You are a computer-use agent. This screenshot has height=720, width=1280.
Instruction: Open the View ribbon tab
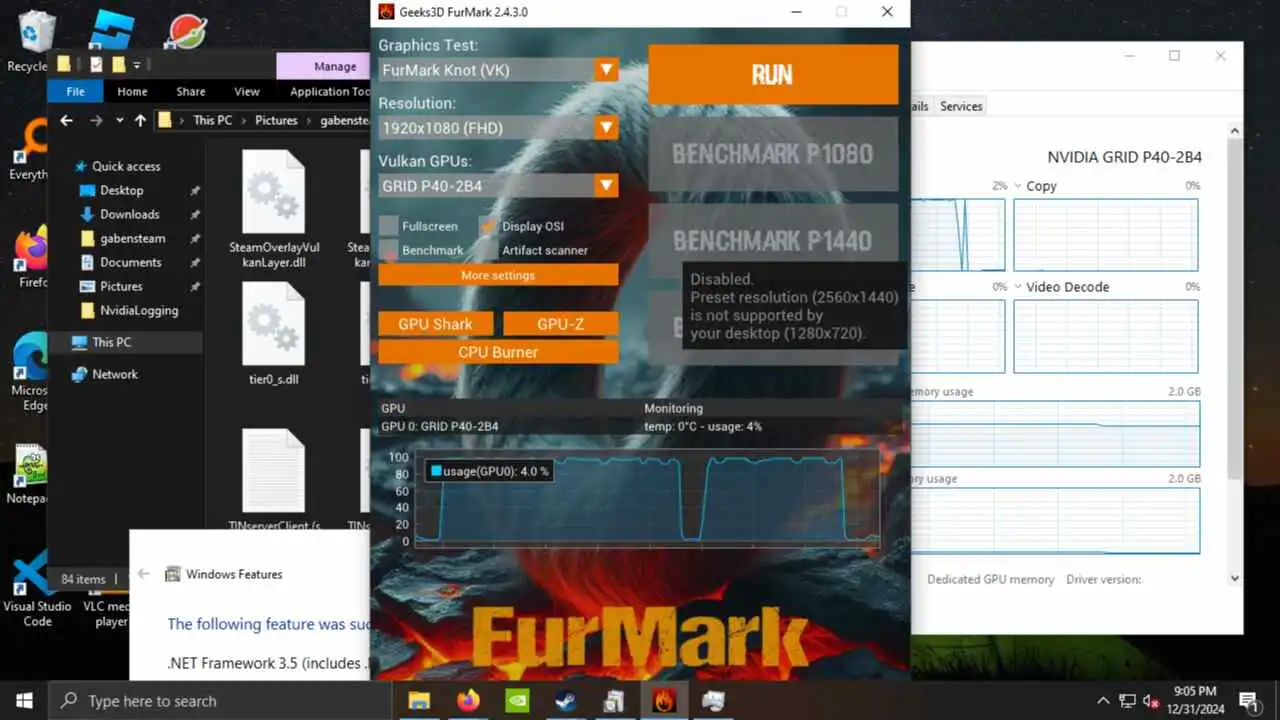(247, 91)
